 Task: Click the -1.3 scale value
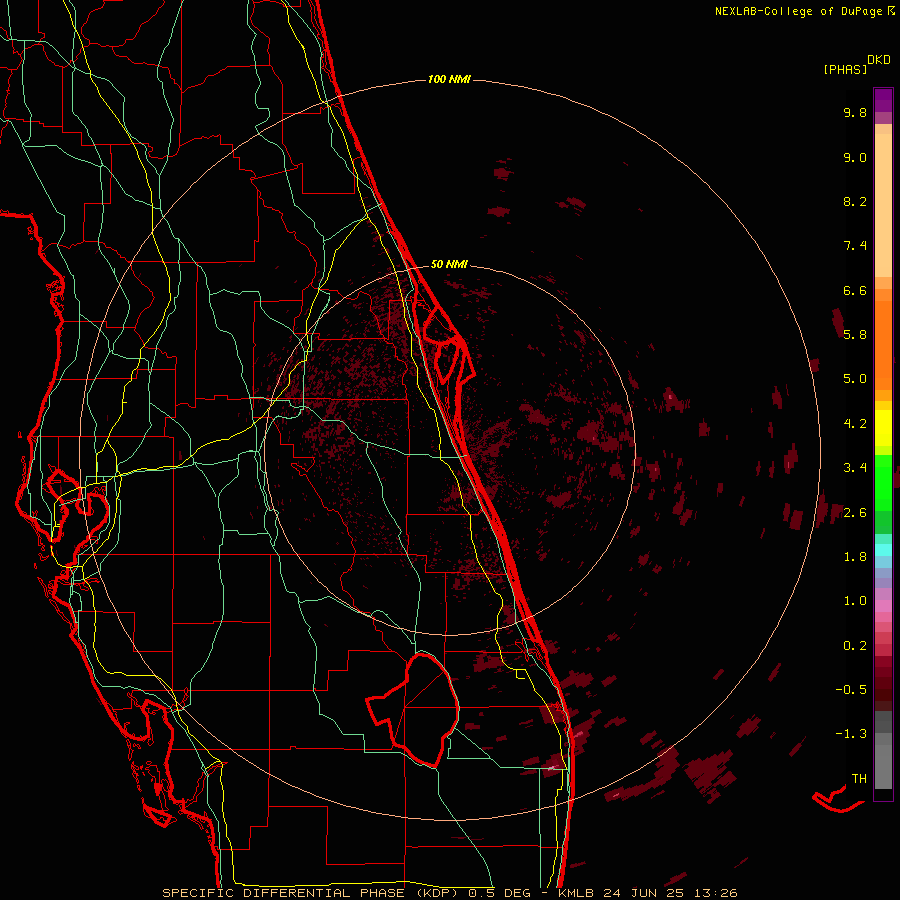851,734
